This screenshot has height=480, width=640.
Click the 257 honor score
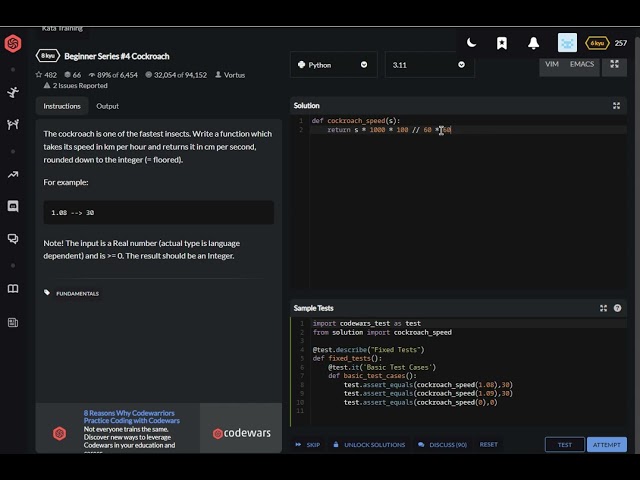[x=620, y=43]
